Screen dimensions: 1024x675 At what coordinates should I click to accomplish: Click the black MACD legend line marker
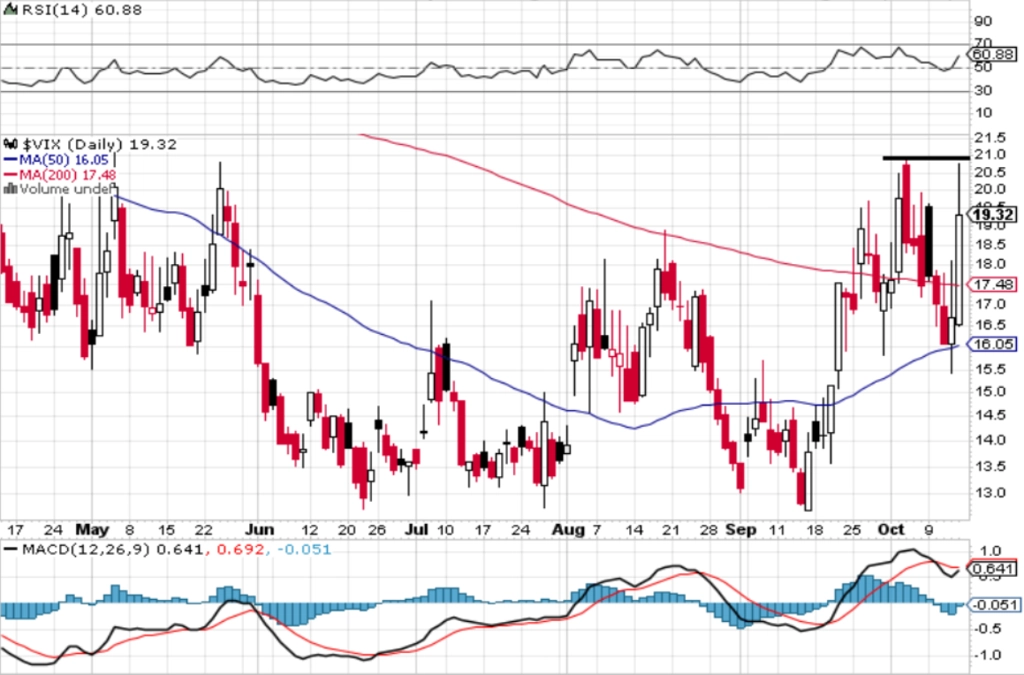10,549
